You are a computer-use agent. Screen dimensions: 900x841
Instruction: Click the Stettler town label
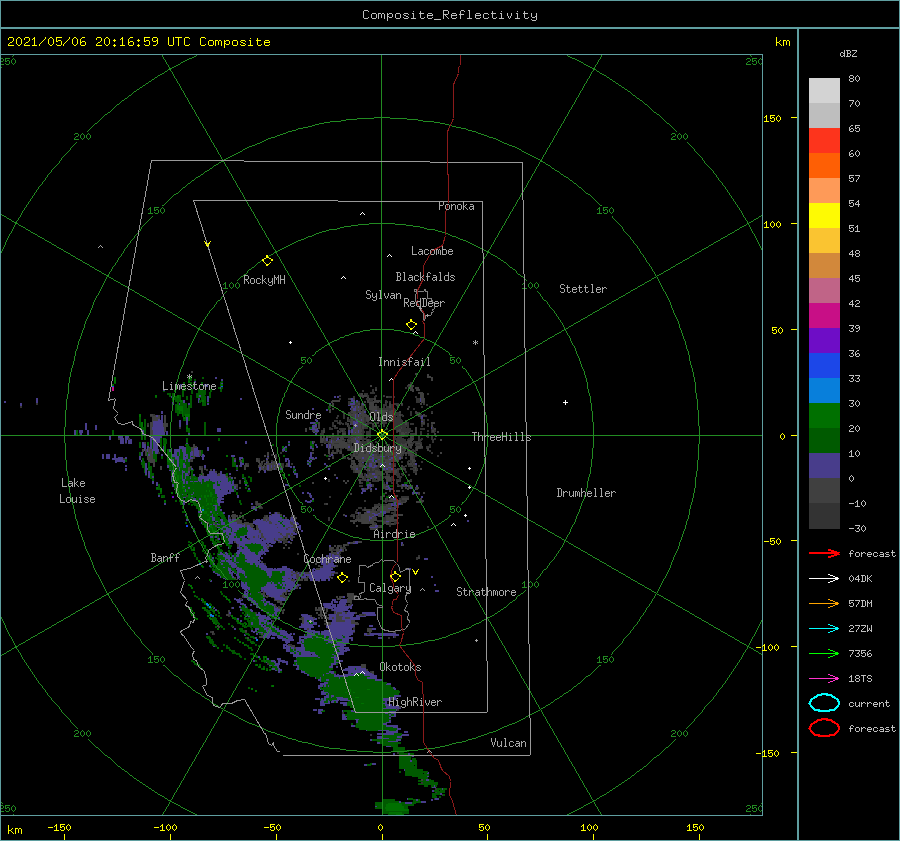[x=583, y=289]
